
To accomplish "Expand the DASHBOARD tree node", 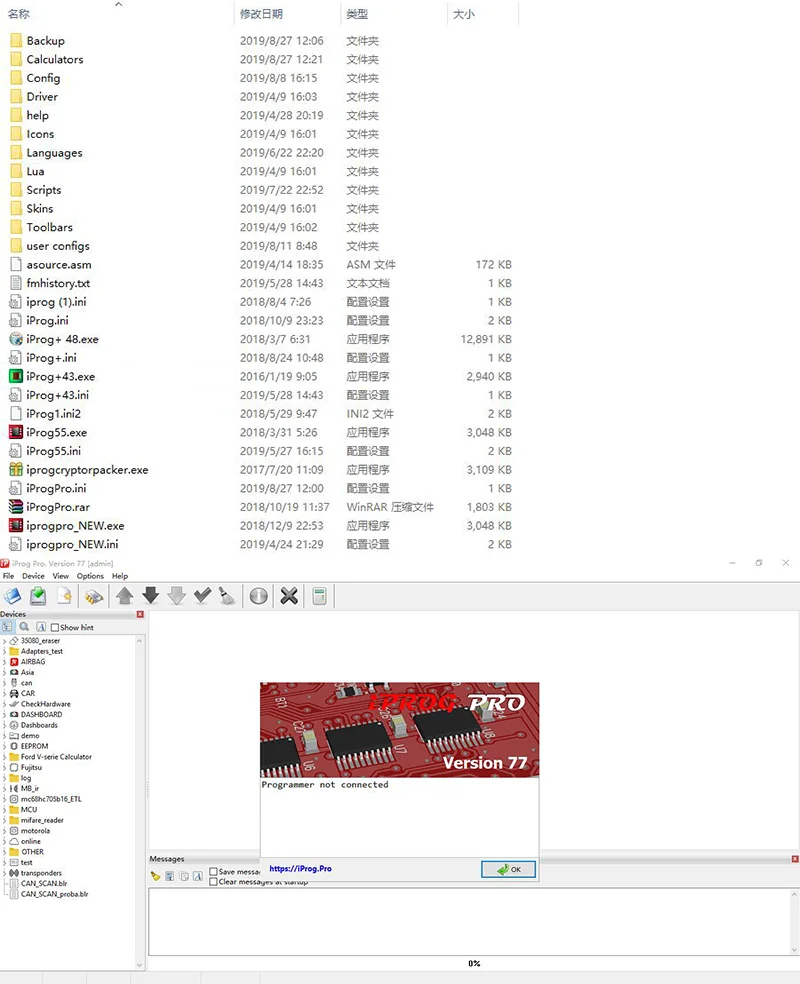I will [x=4, y=714].
